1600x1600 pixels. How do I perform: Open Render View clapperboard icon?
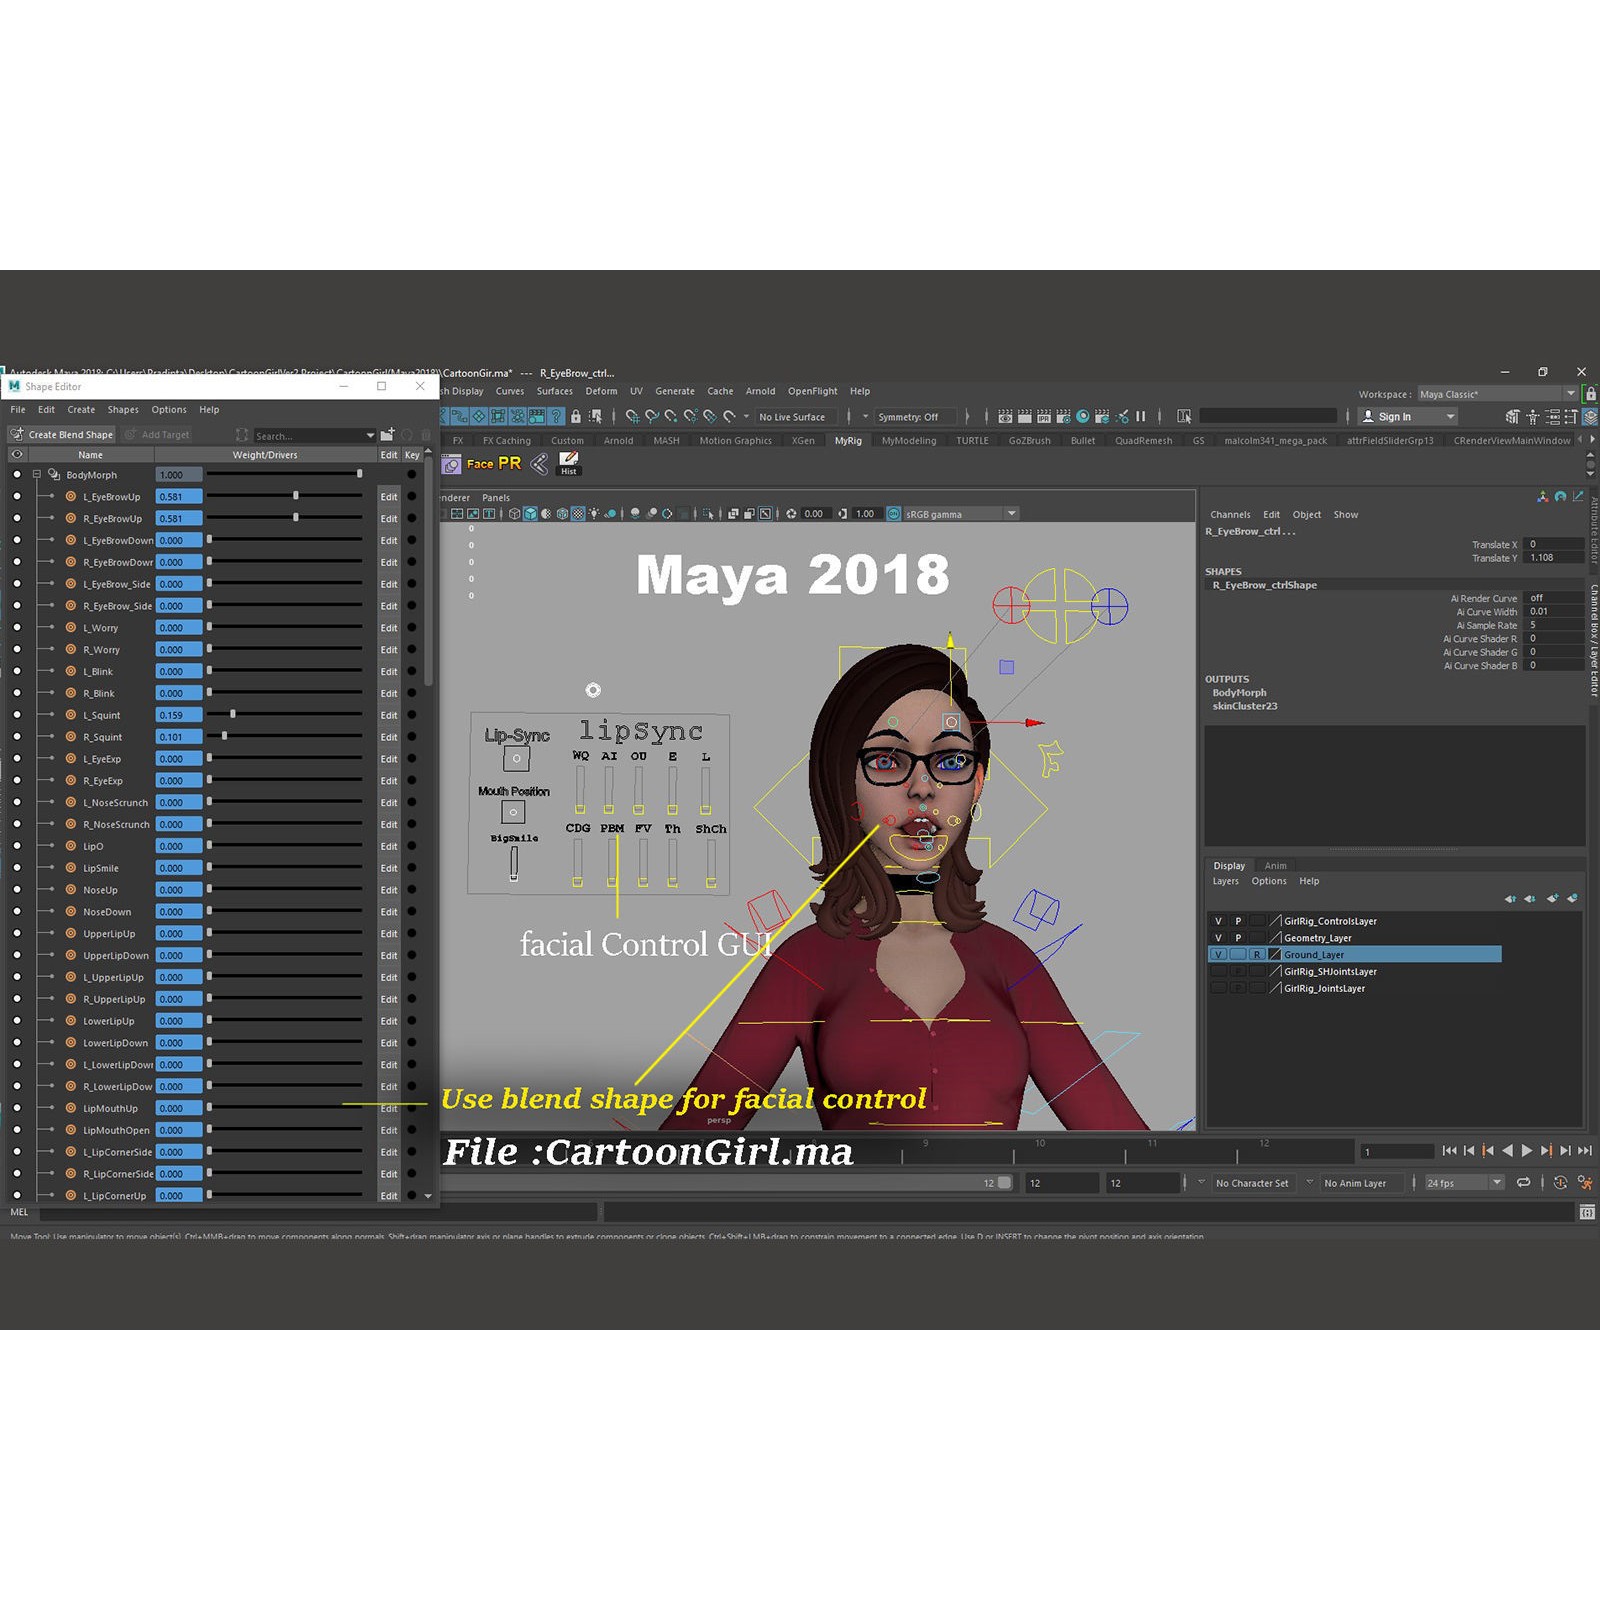click(1005, 416)
